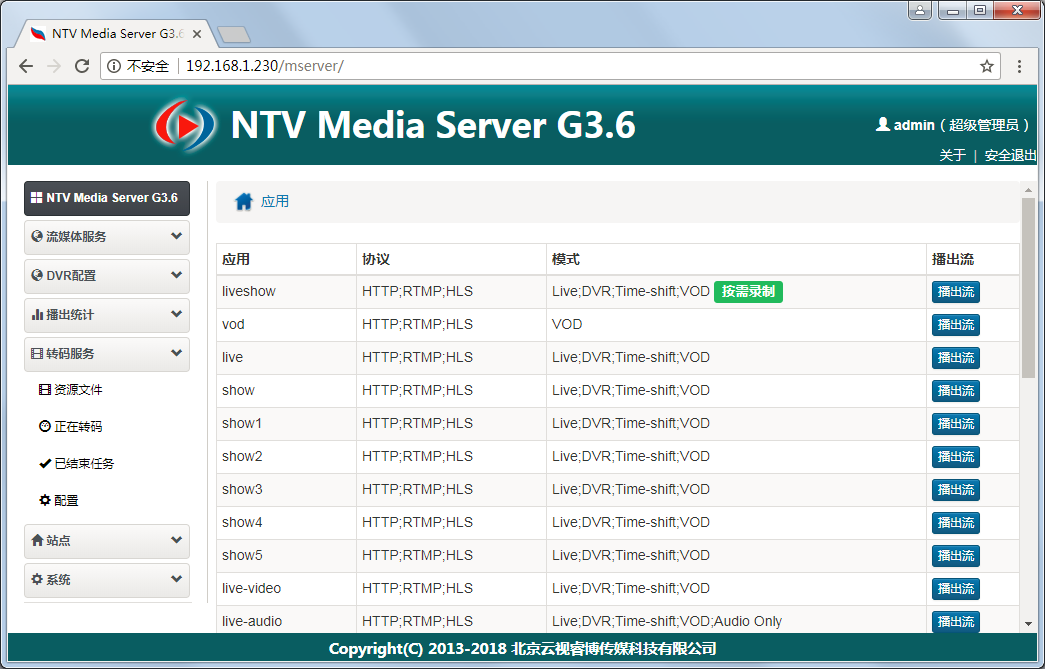Viewport: 1045px width, 669px height.
Task: Click the live-video application name
Action: pos(251,588)
